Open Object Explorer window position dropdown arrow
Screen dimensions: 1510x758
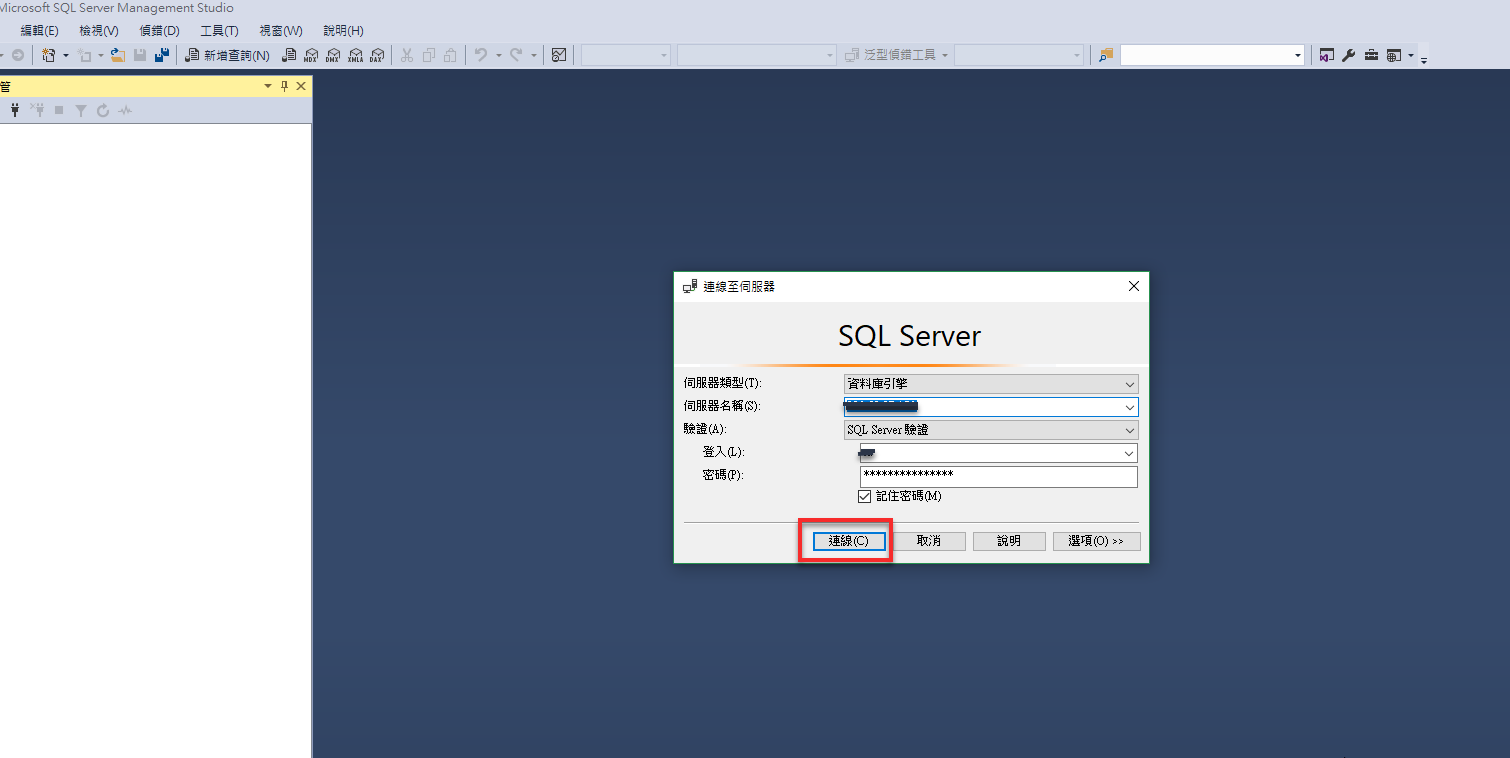(267, 87)
